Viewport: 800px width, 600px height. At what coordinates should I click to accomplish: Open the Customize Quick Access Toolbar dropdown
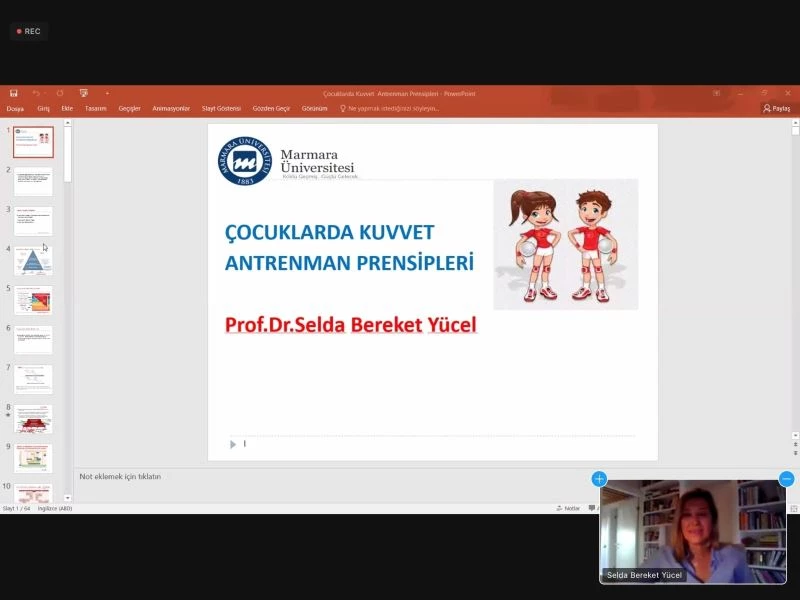[107, 93]
